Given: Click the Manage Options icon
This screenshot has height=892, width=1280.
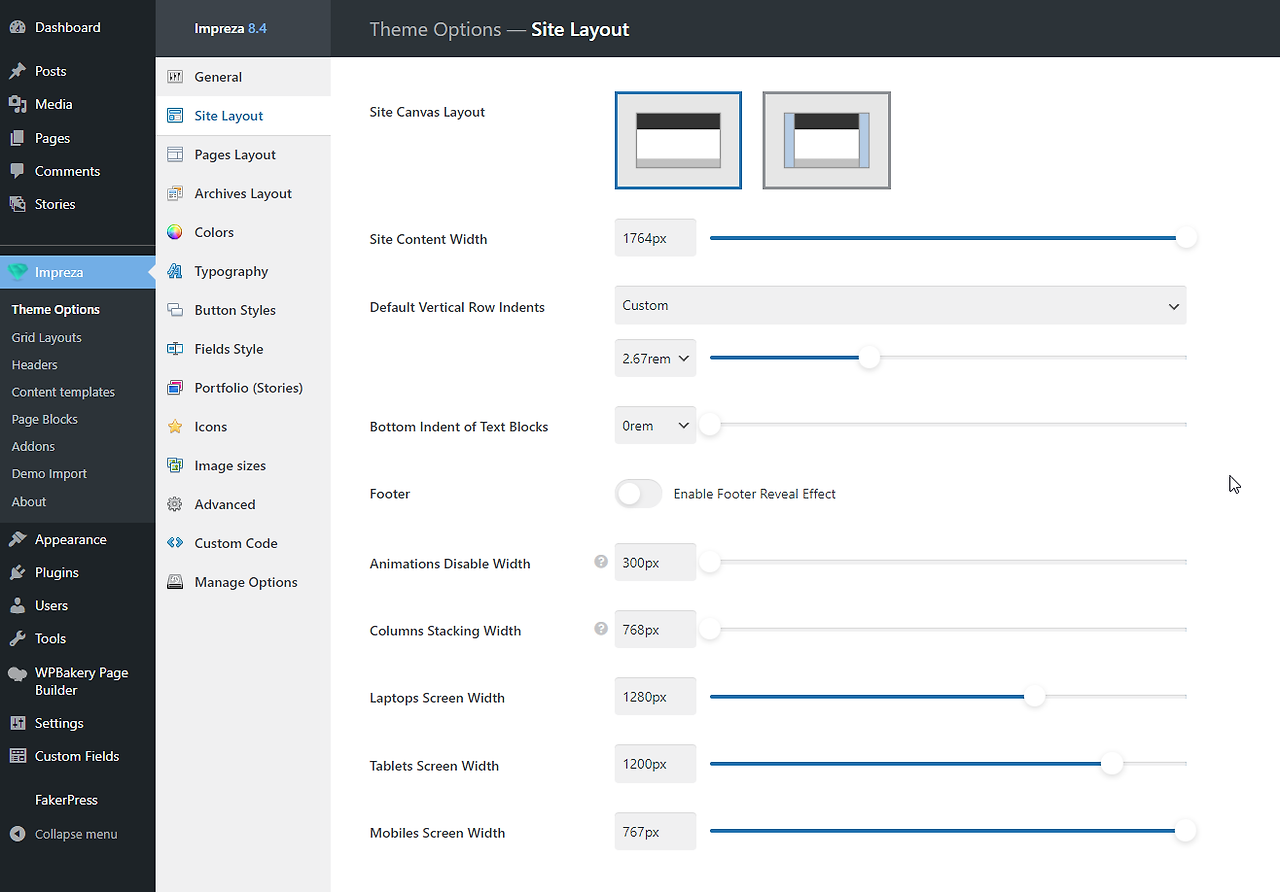Looking at the screenshot, I should pos(175,582).
